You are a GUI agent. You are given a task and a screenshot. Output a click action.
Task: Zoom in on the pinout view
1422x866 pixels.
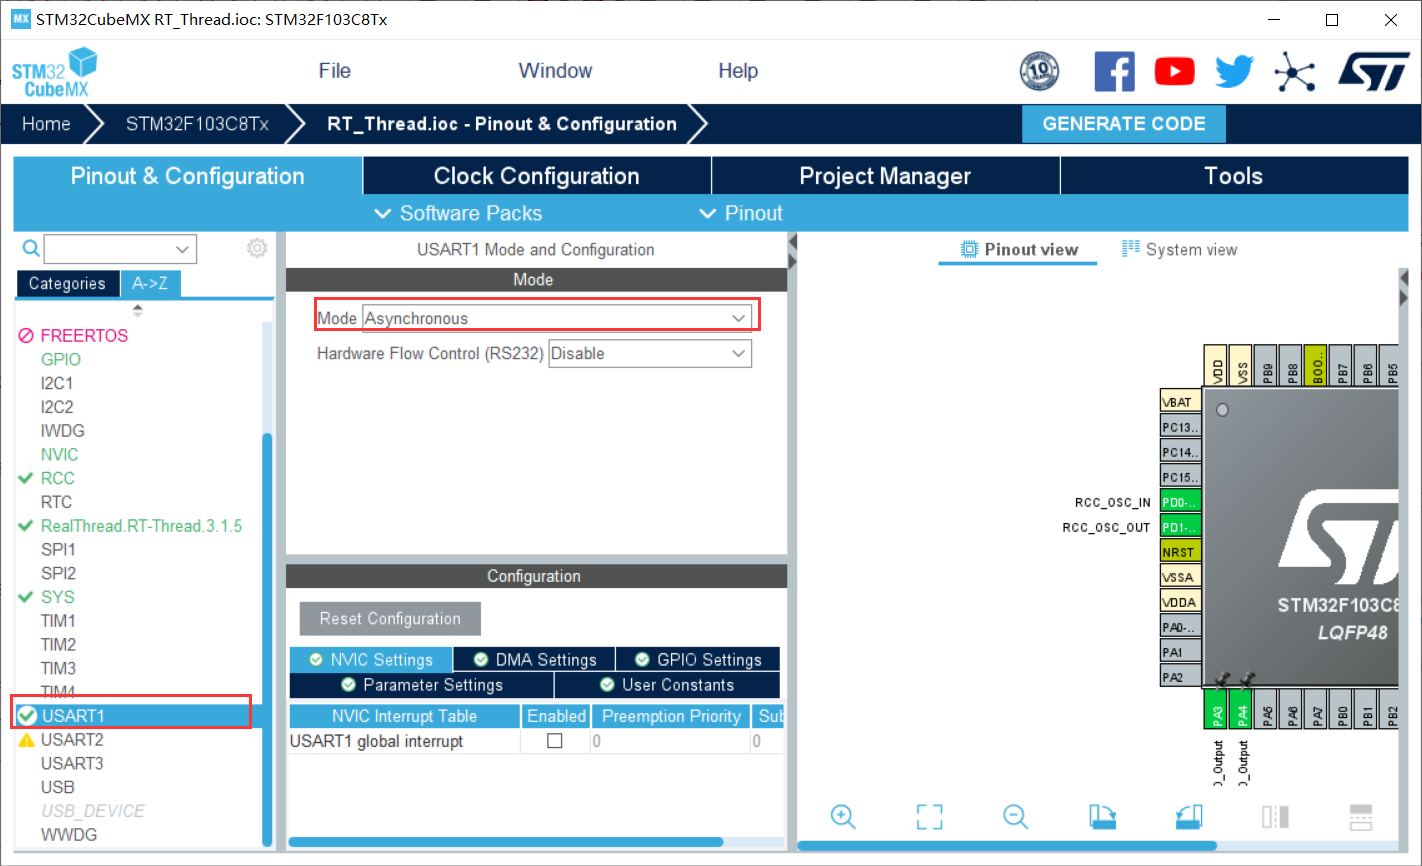(843, 817)
